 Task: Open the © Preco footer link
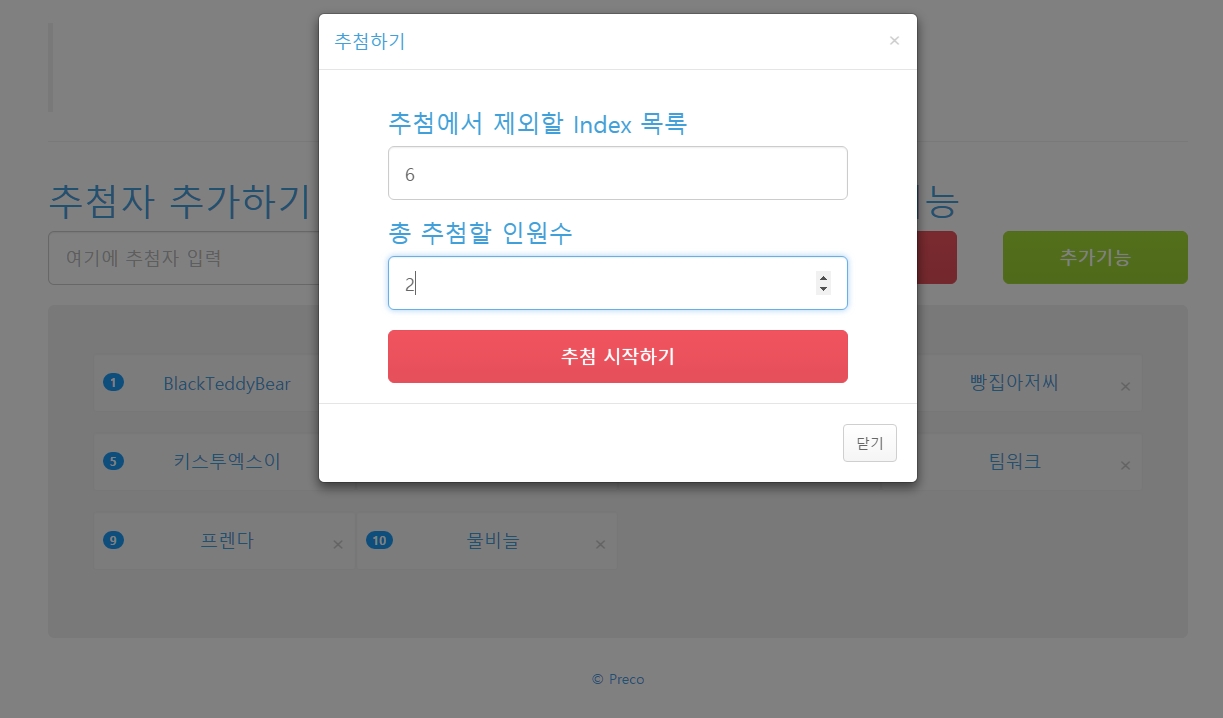[618, 679]
